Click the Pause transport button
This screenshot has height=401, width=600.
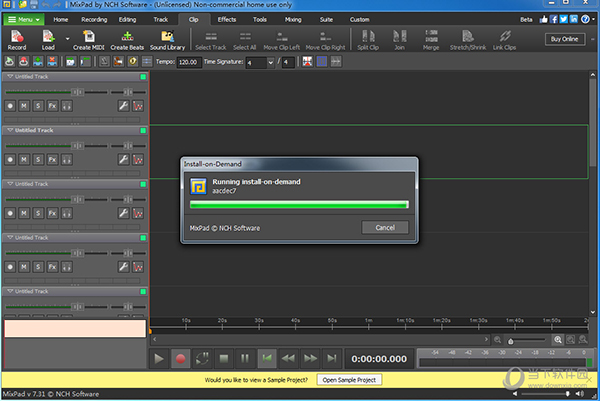245,359
